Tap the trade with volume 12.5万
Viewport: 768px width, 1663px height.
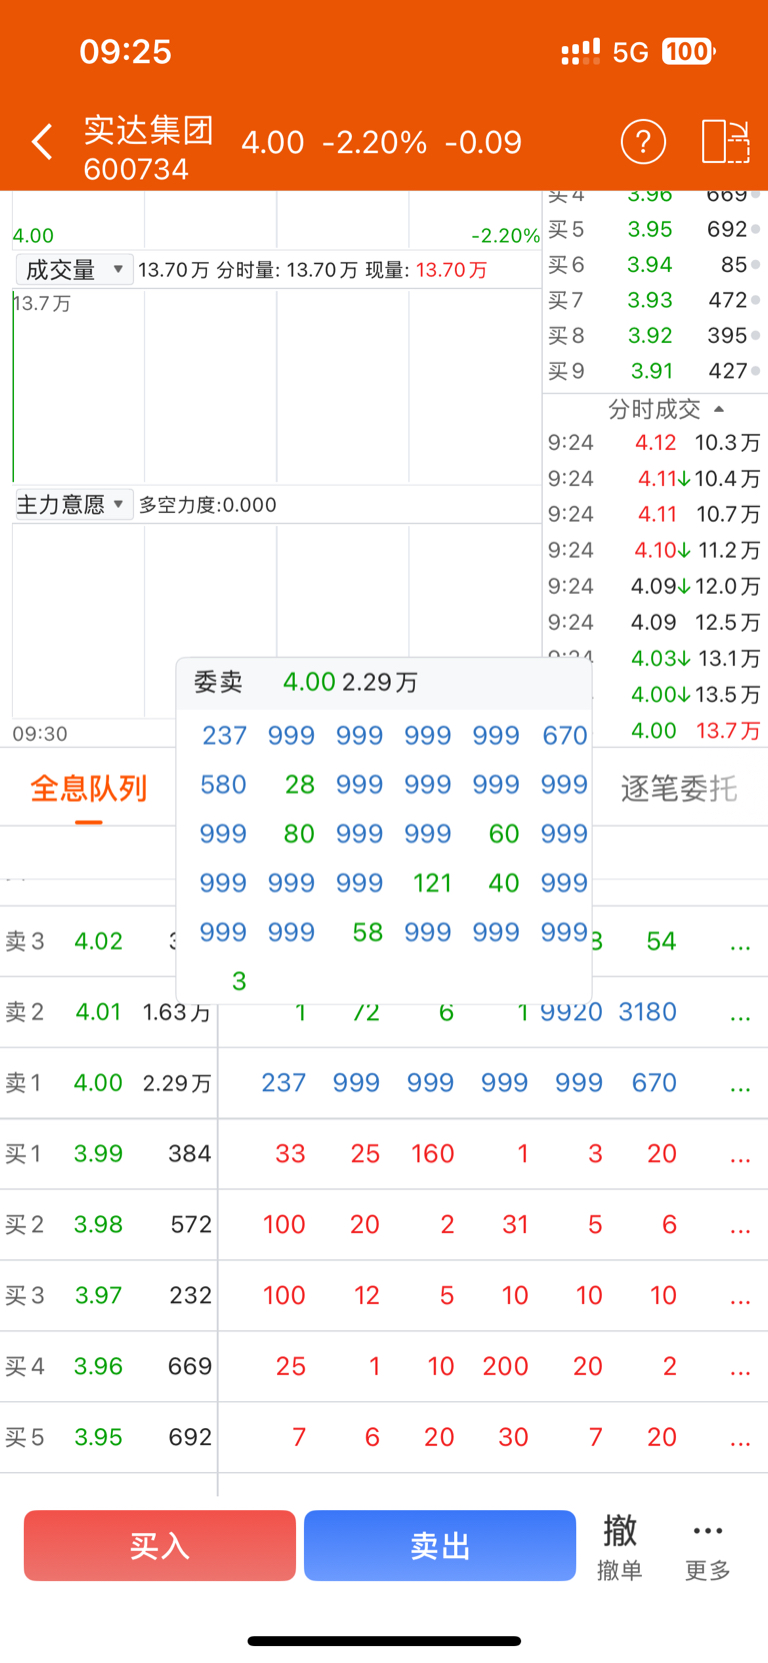tap(727, 622)
